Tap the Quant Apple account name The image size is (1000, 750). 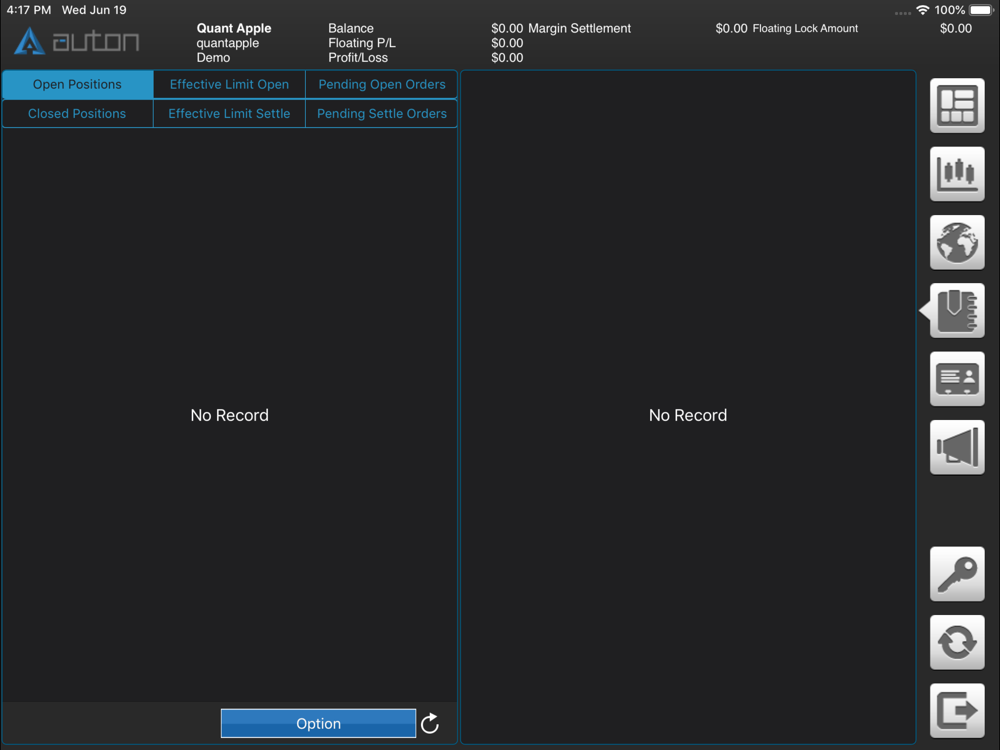[233, 28]
